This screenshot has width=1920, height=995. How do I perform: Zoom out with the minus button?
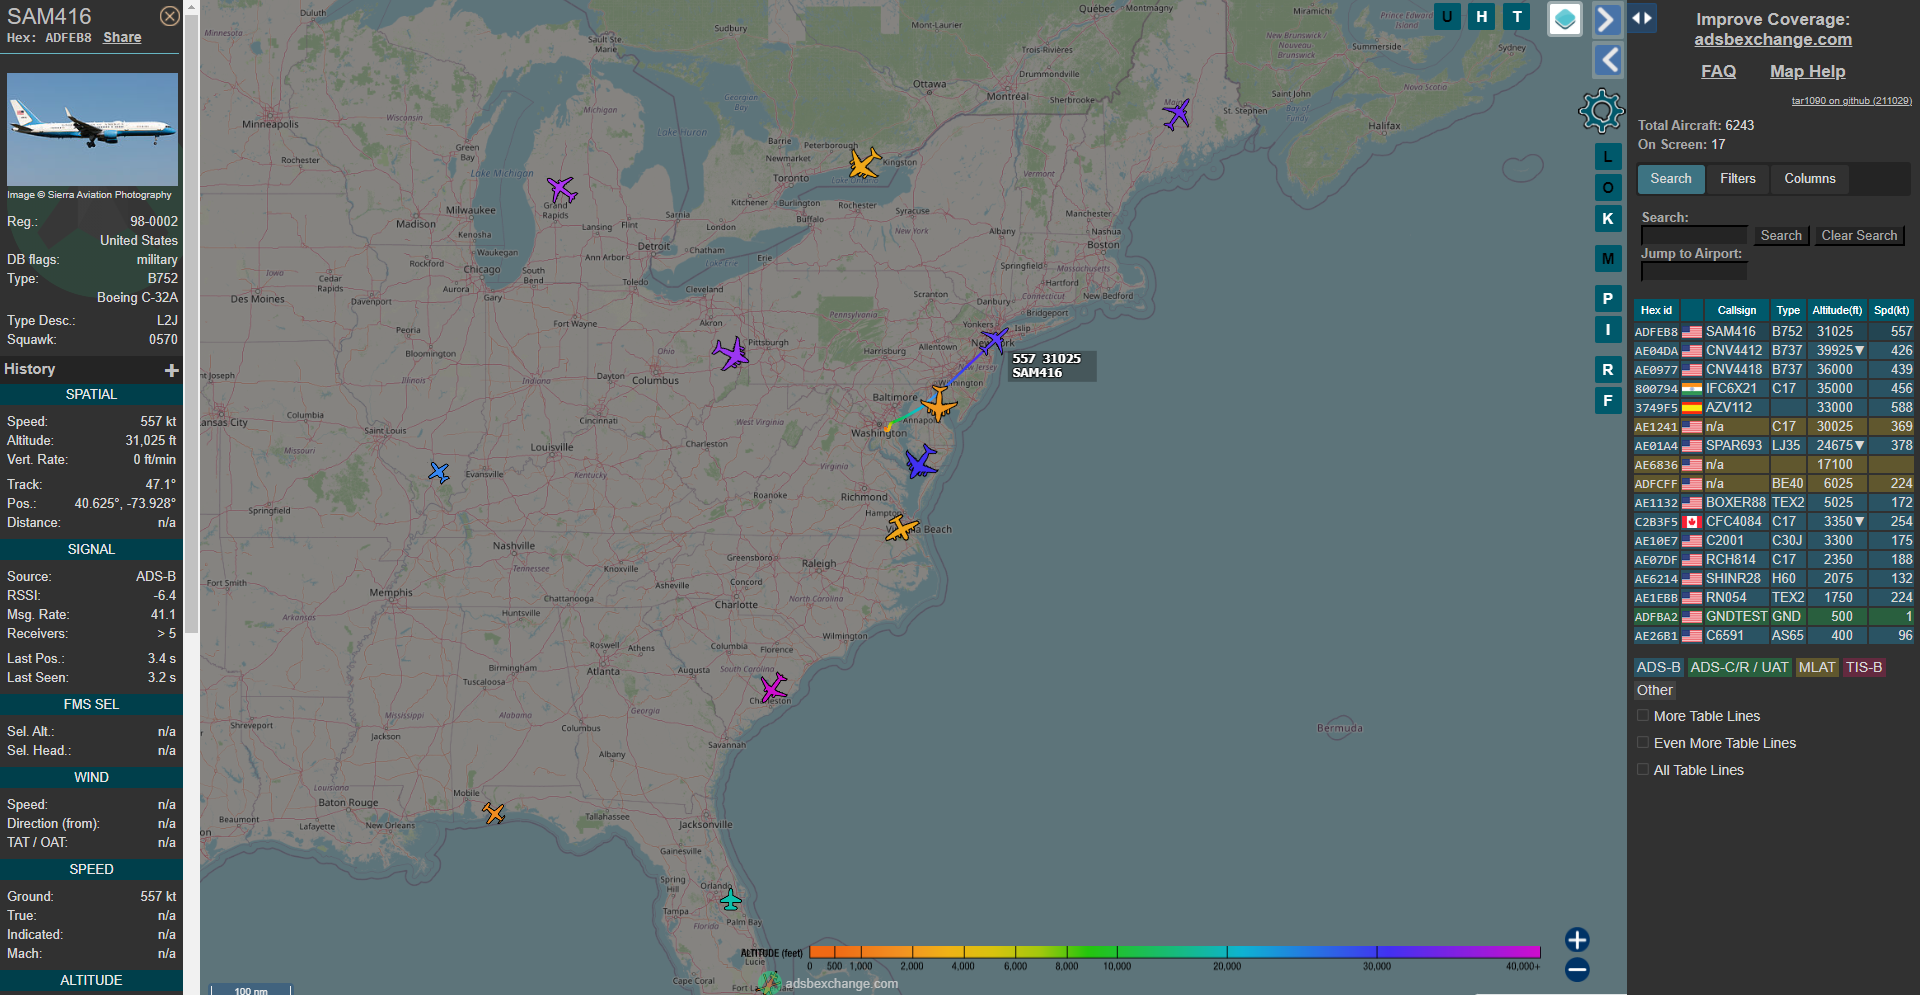click(x=1577, y=969)
